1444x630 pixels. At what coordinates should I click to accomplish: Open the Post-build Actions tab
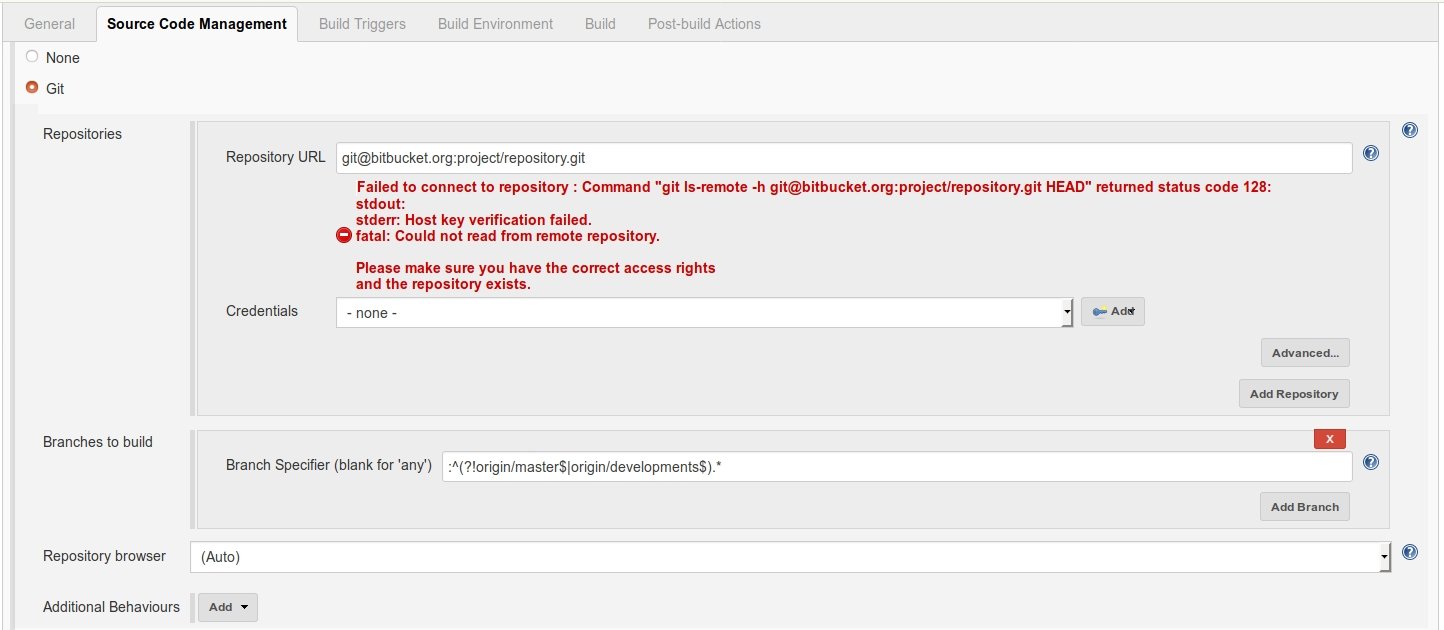coord(704,24)
